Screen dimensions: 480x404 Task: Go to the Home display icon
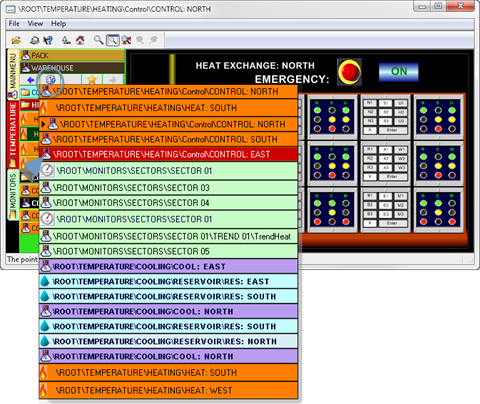tap(80, 41)
